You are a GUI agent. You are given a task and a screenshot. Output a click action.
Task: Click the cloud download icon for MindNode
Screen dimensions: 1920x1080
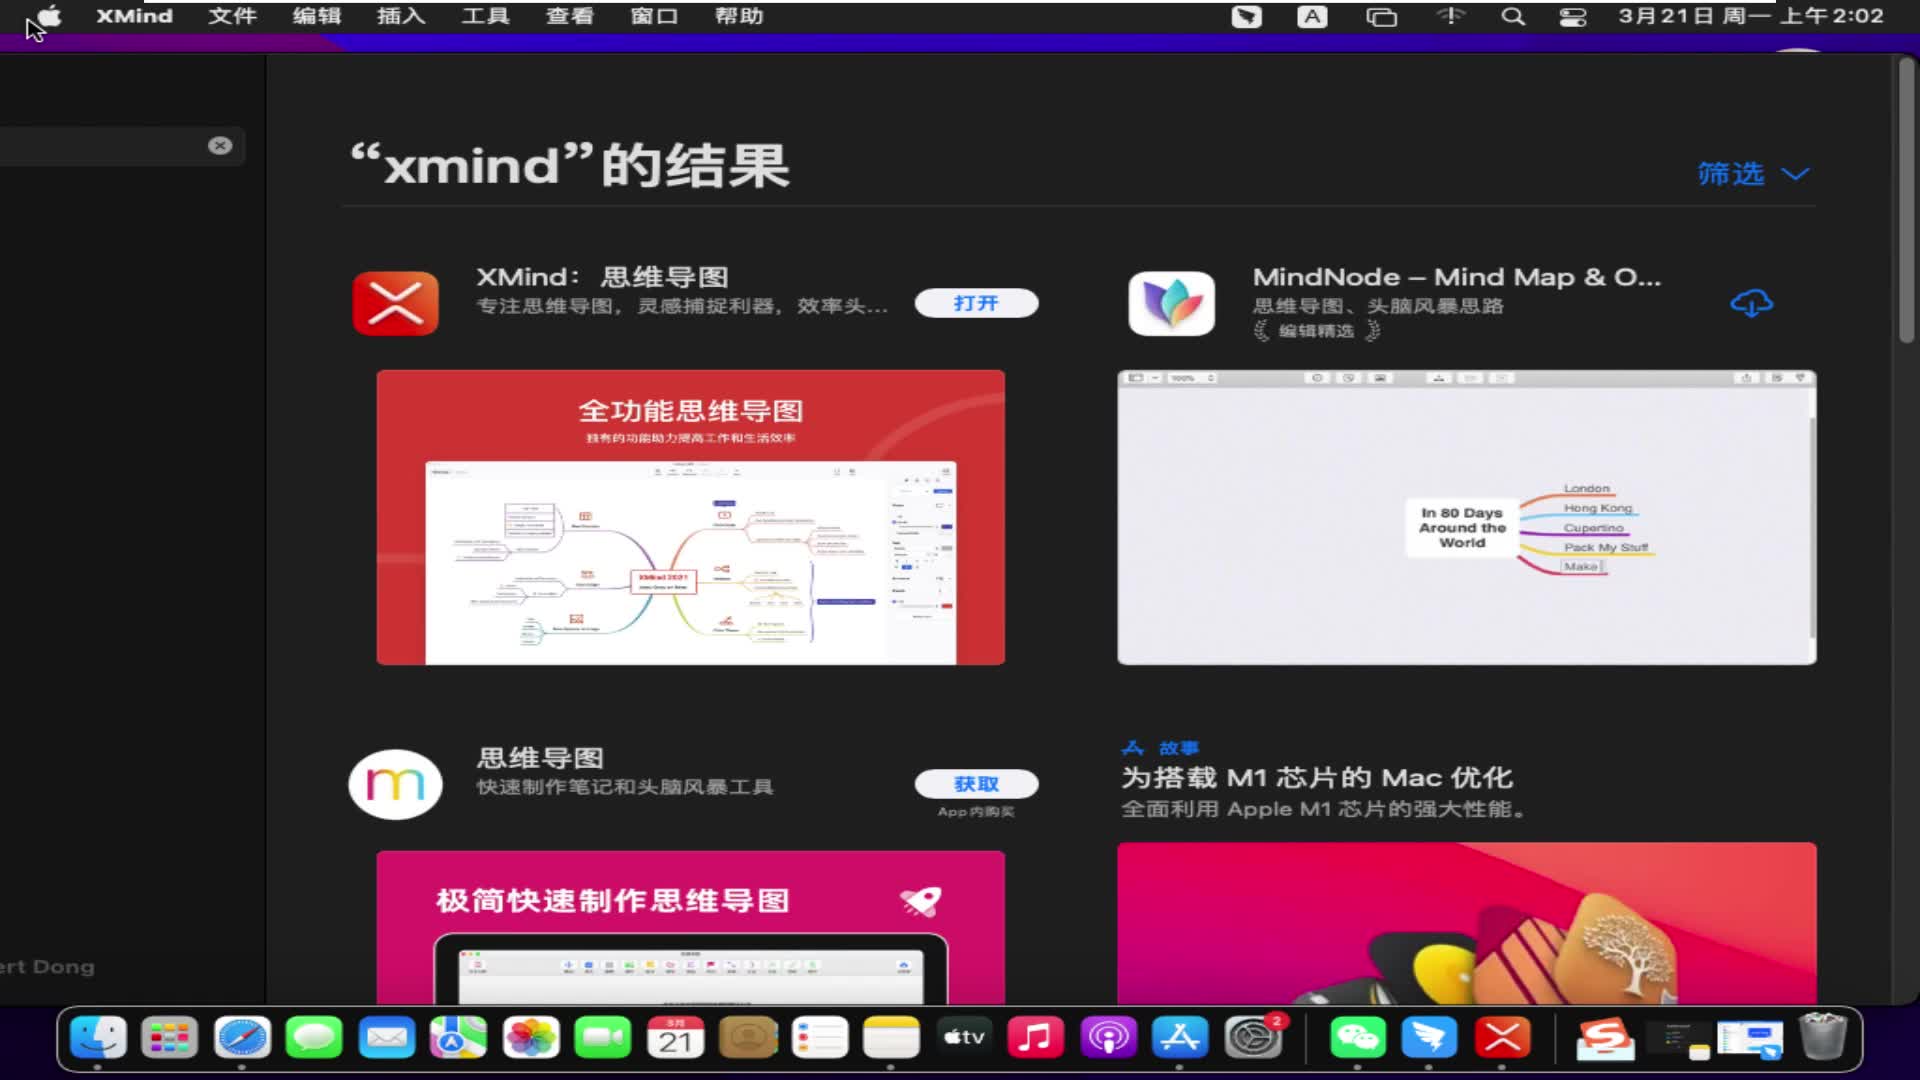pos(1752,303)
